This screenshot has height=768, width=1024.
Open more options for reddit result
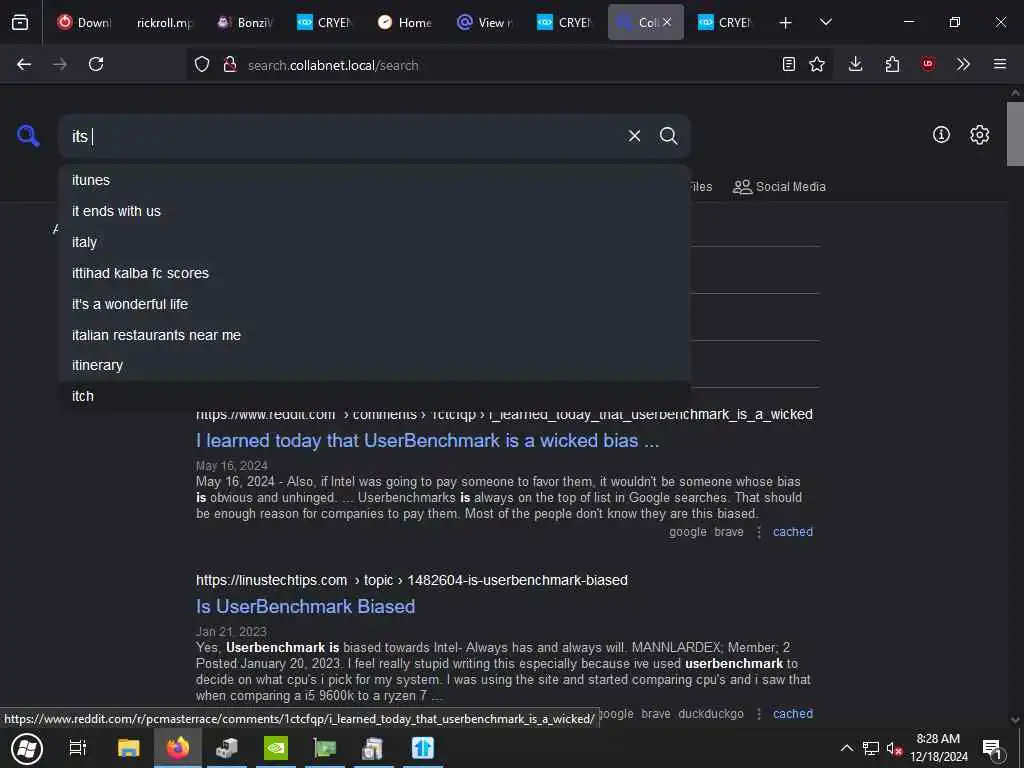click(x=758, y=532)
